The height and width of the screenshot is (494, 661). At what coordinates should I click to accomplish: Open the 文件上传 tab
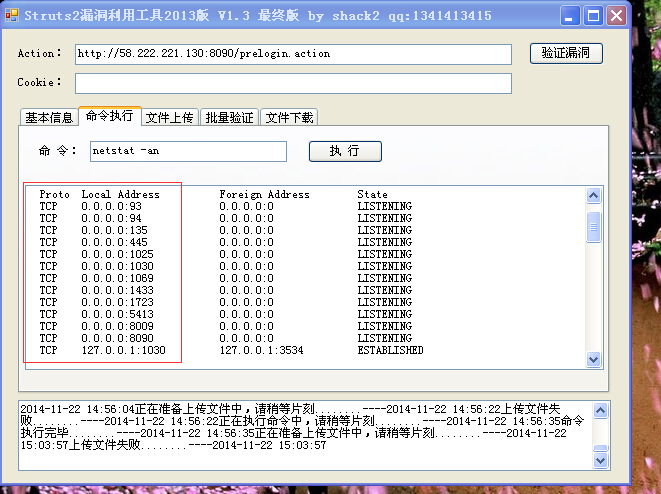click(169, 118)
